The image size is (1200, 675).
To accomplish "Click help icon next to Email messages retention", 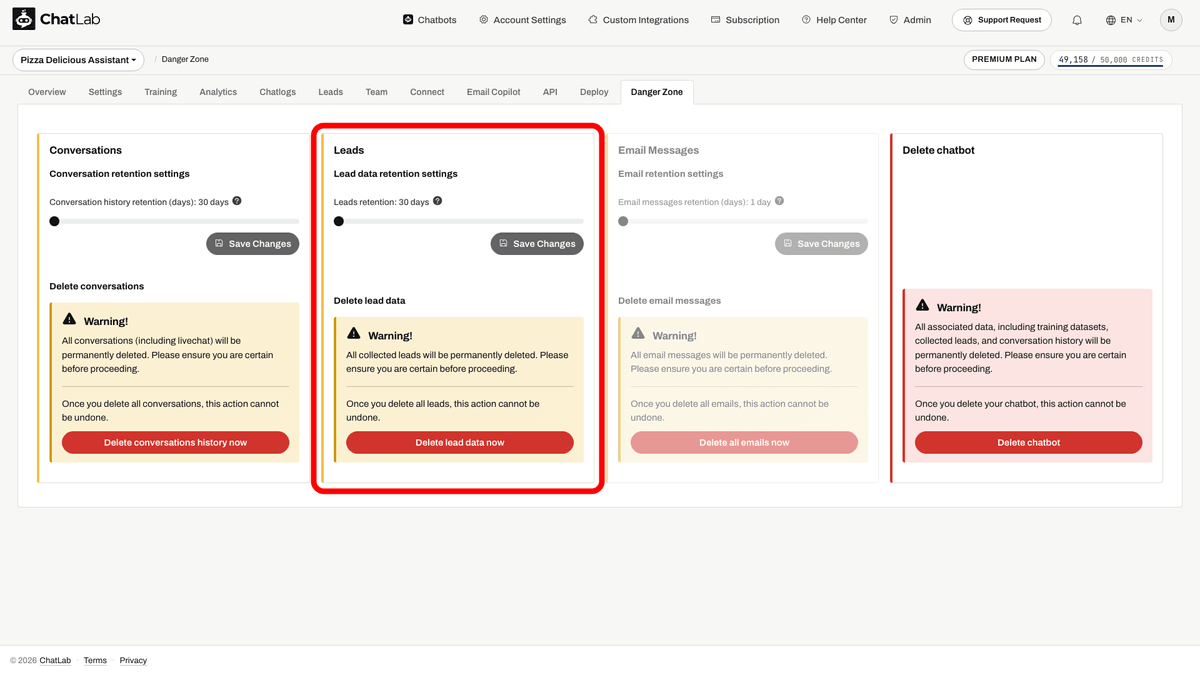I will 779,201.
